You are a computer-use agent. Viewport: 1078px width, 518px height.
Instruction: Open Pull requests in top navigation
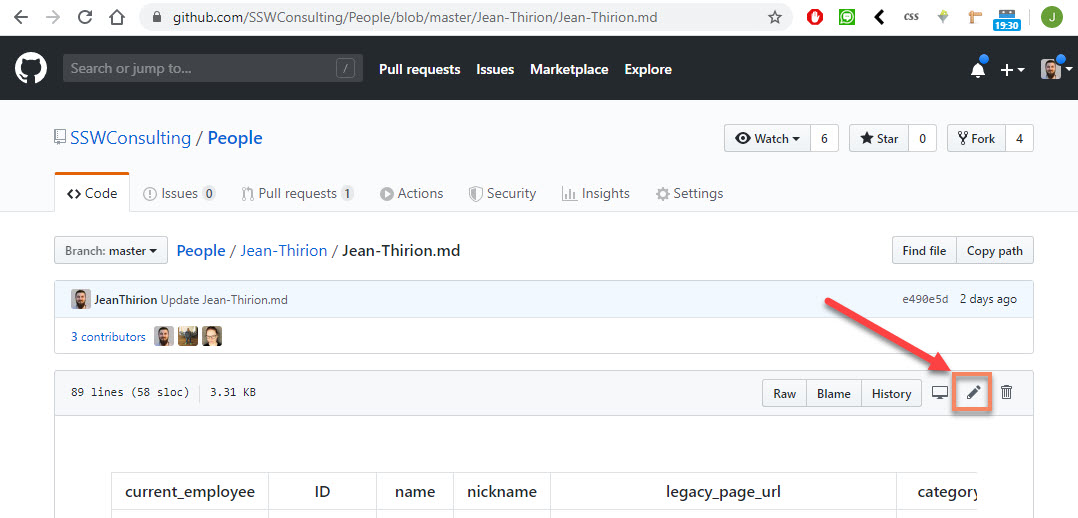click(x=419, y=69)
